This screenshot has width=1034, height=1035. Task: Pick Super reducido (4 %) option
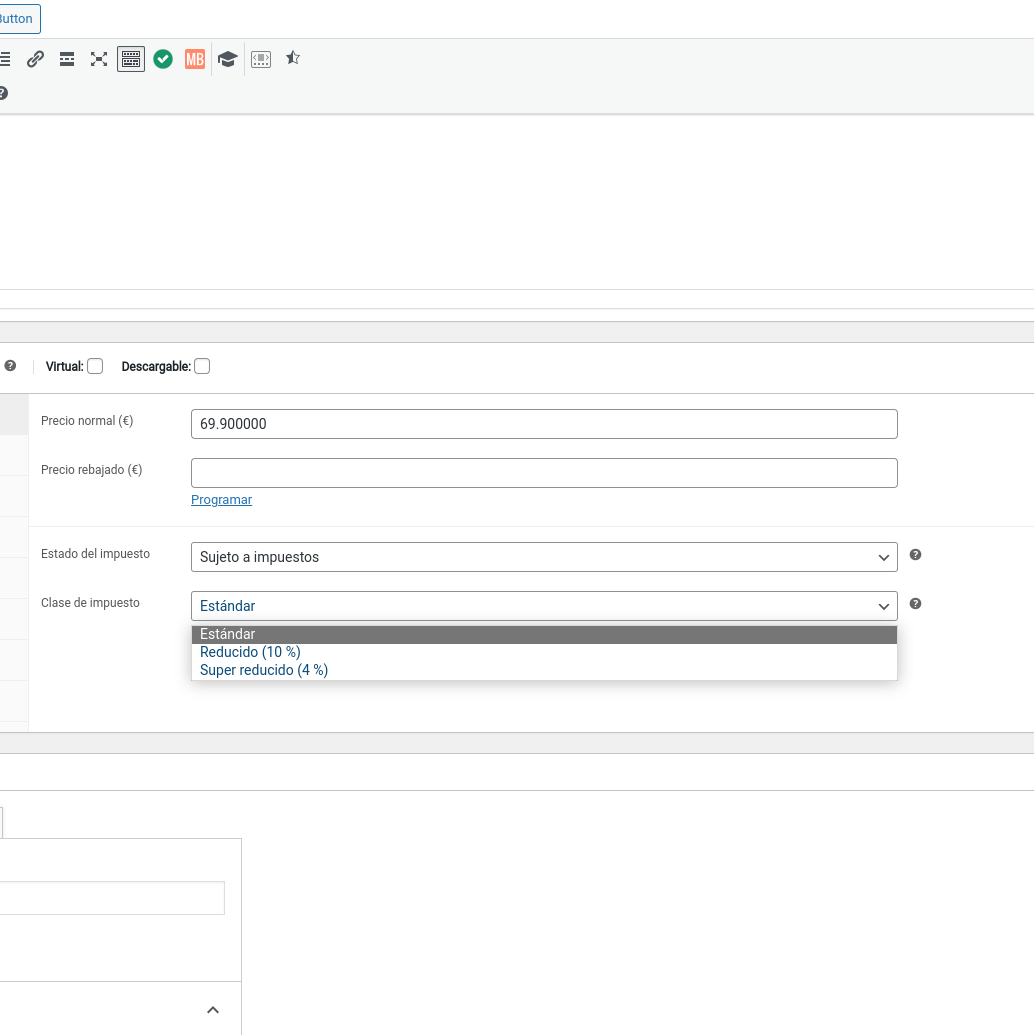click(264, 670)
